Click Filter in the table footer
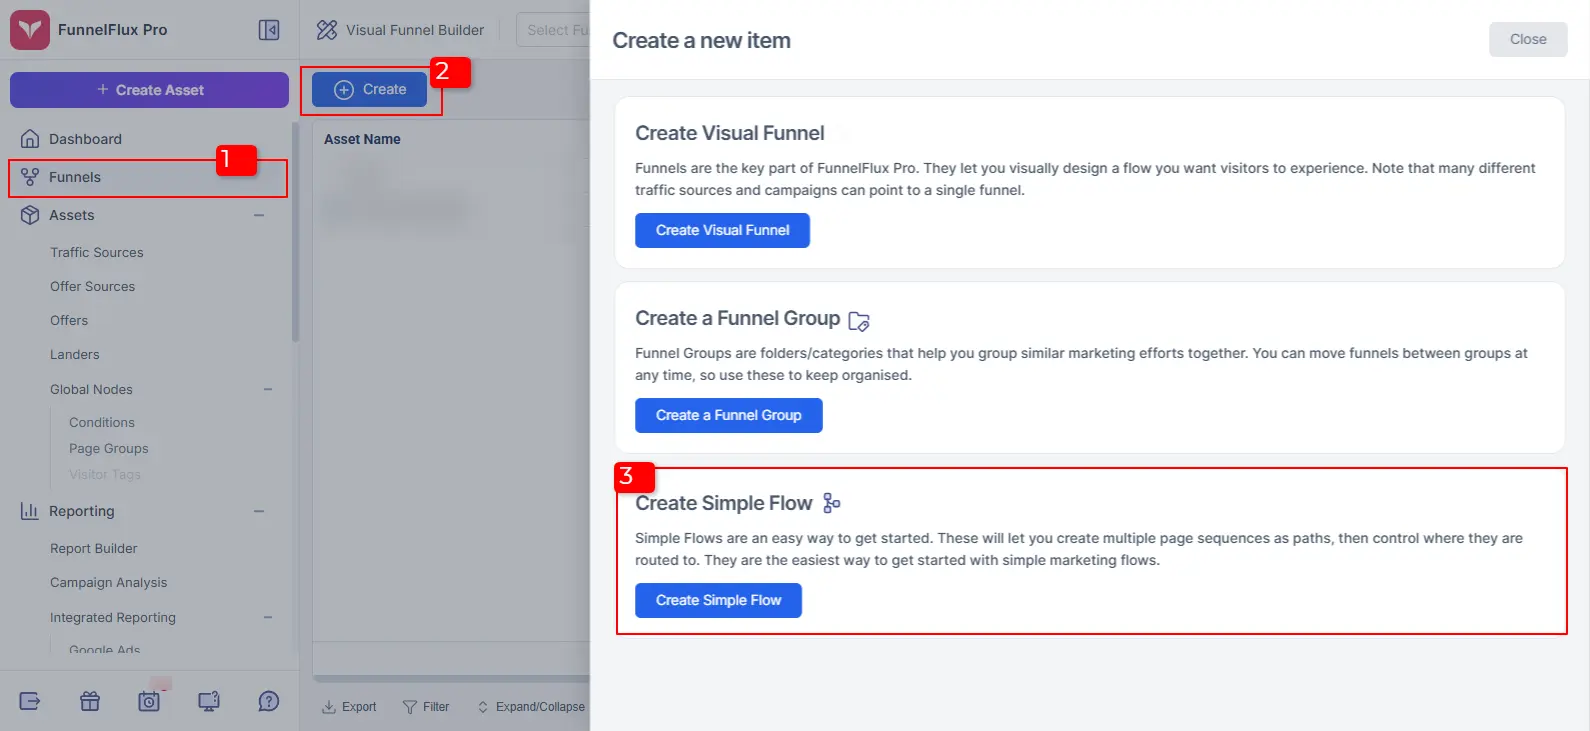The height and width of the screenshot is (731, 1590). pyautogui.click(x=426, y=707)
